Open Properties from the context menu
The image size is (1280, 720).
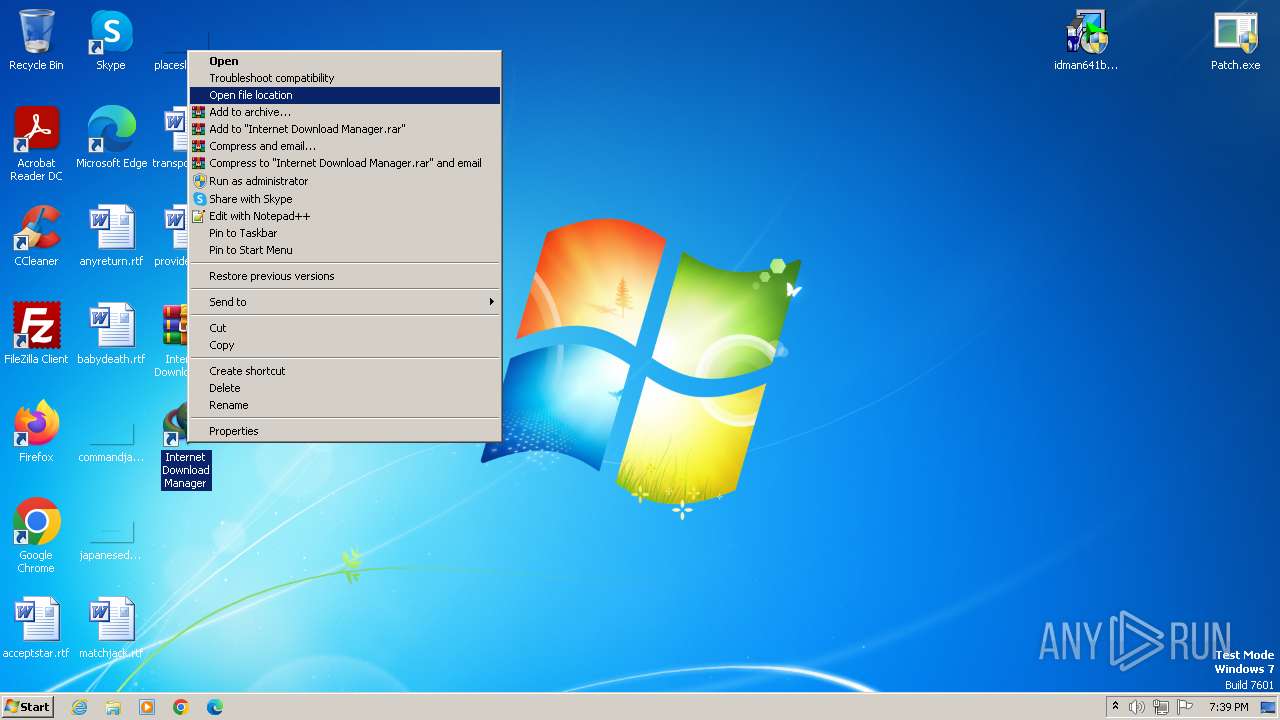coord(345,431)
